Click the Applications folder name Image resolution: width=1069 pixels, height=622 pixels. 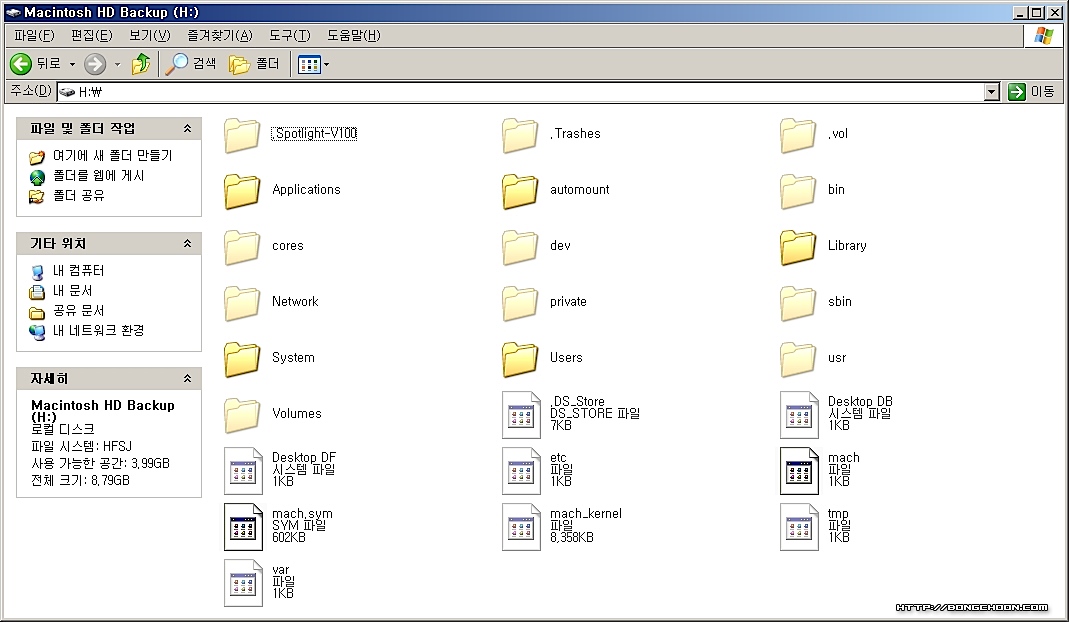[x=306, y=190]
